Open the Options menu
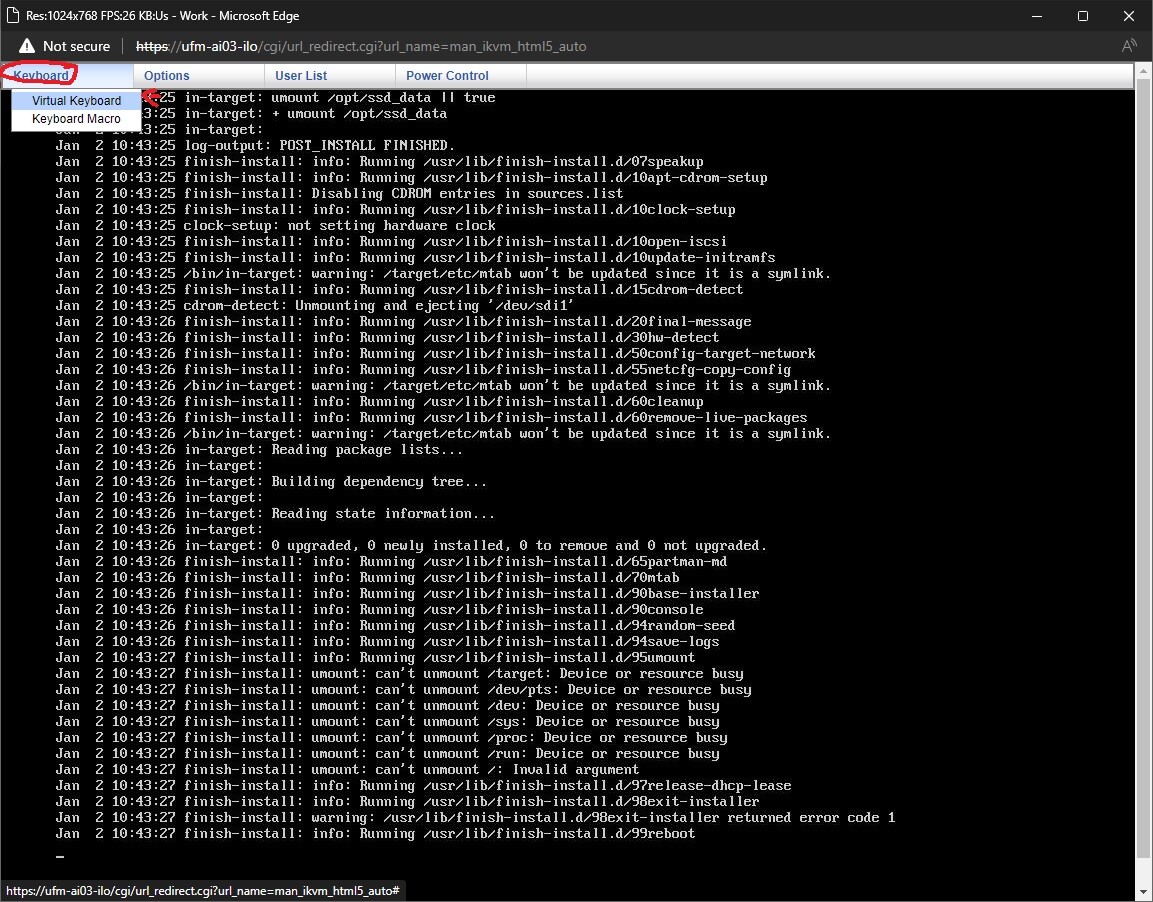The image size is (1153, 902). [166, 75]
